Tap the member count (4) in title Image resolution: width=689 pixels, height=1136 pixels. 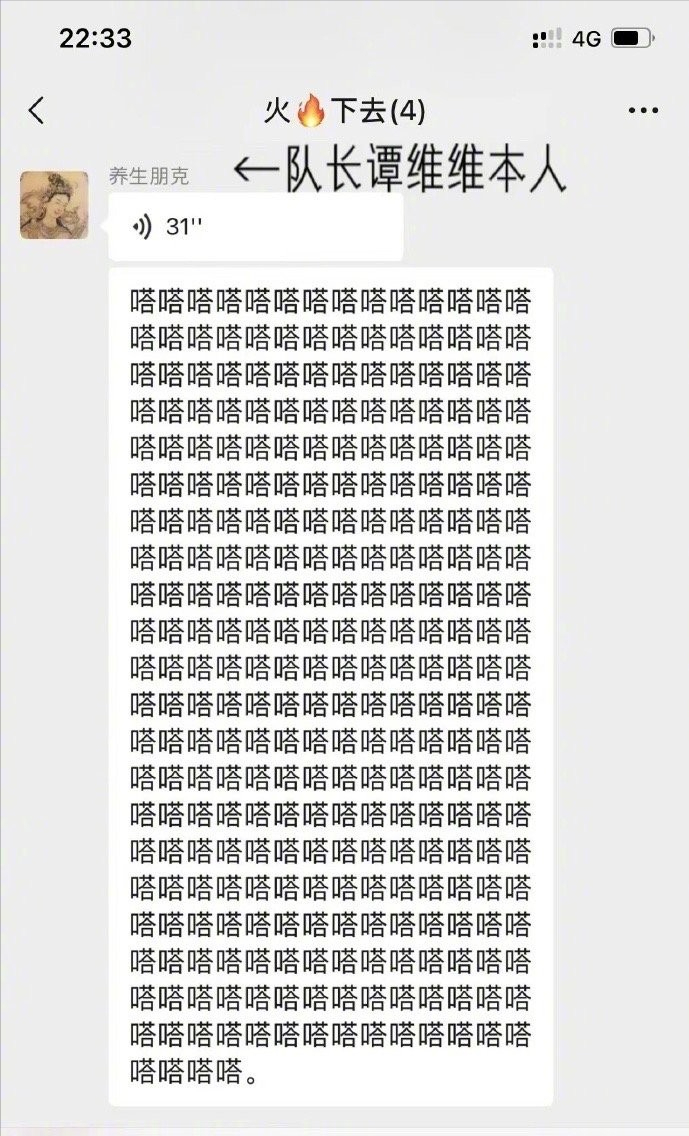click(407, 111)
